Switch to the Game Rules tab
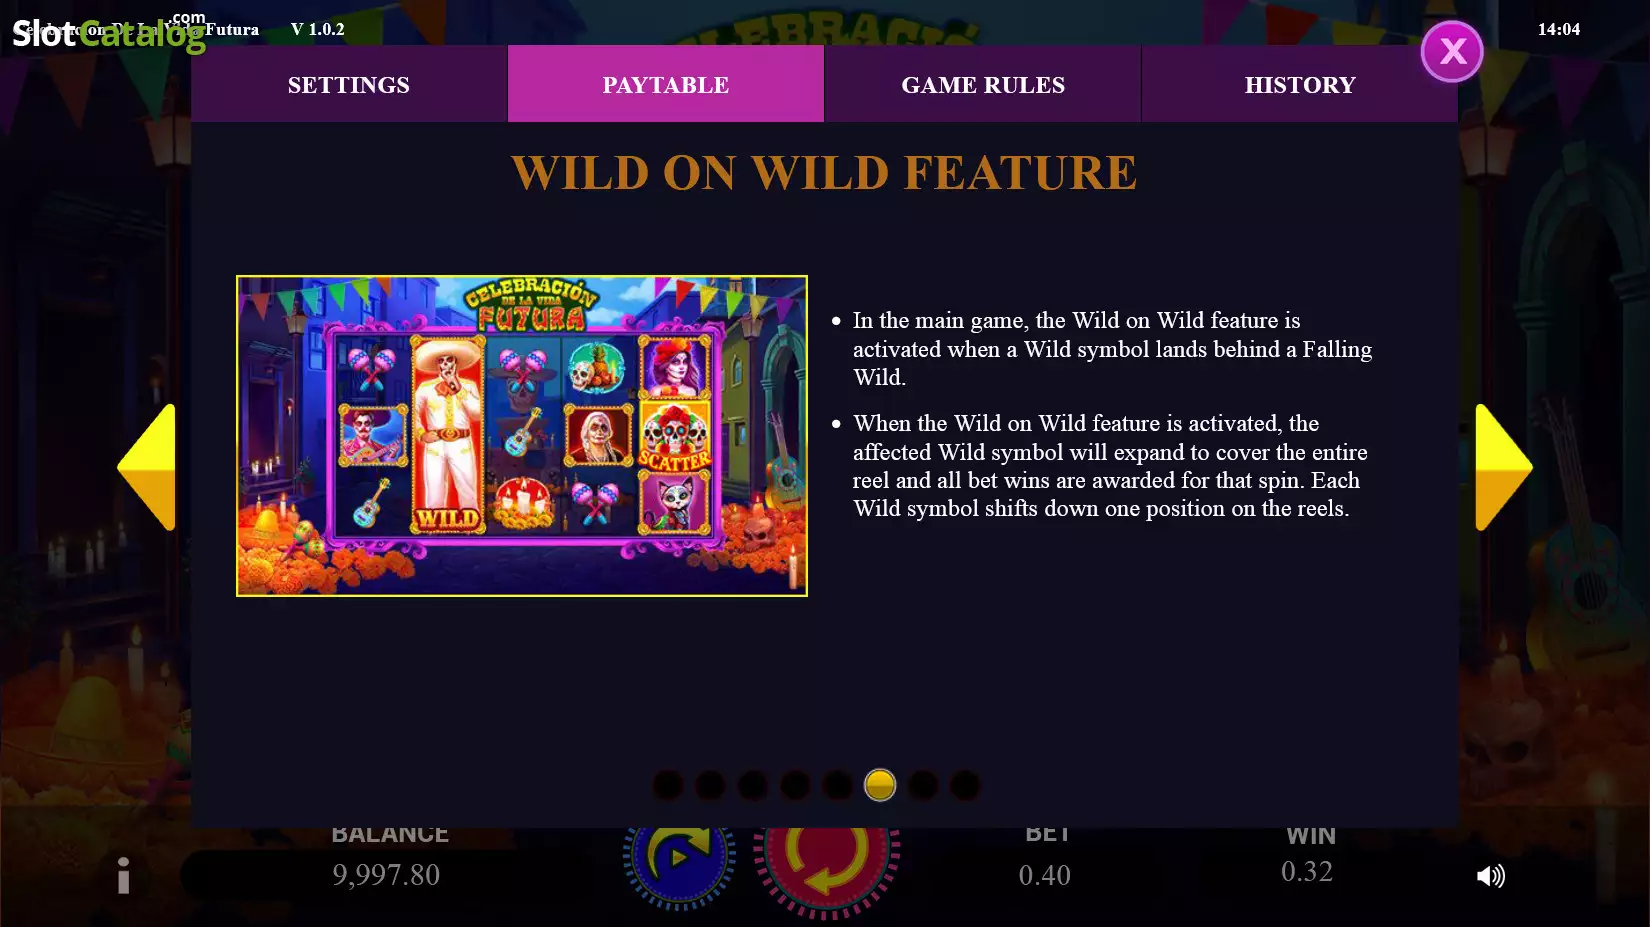1650x927 pixels. pos(983,84)
